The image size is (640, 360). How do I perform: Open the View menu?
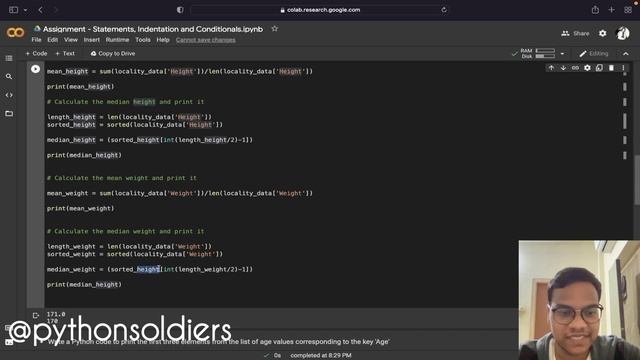pos(71,40)
